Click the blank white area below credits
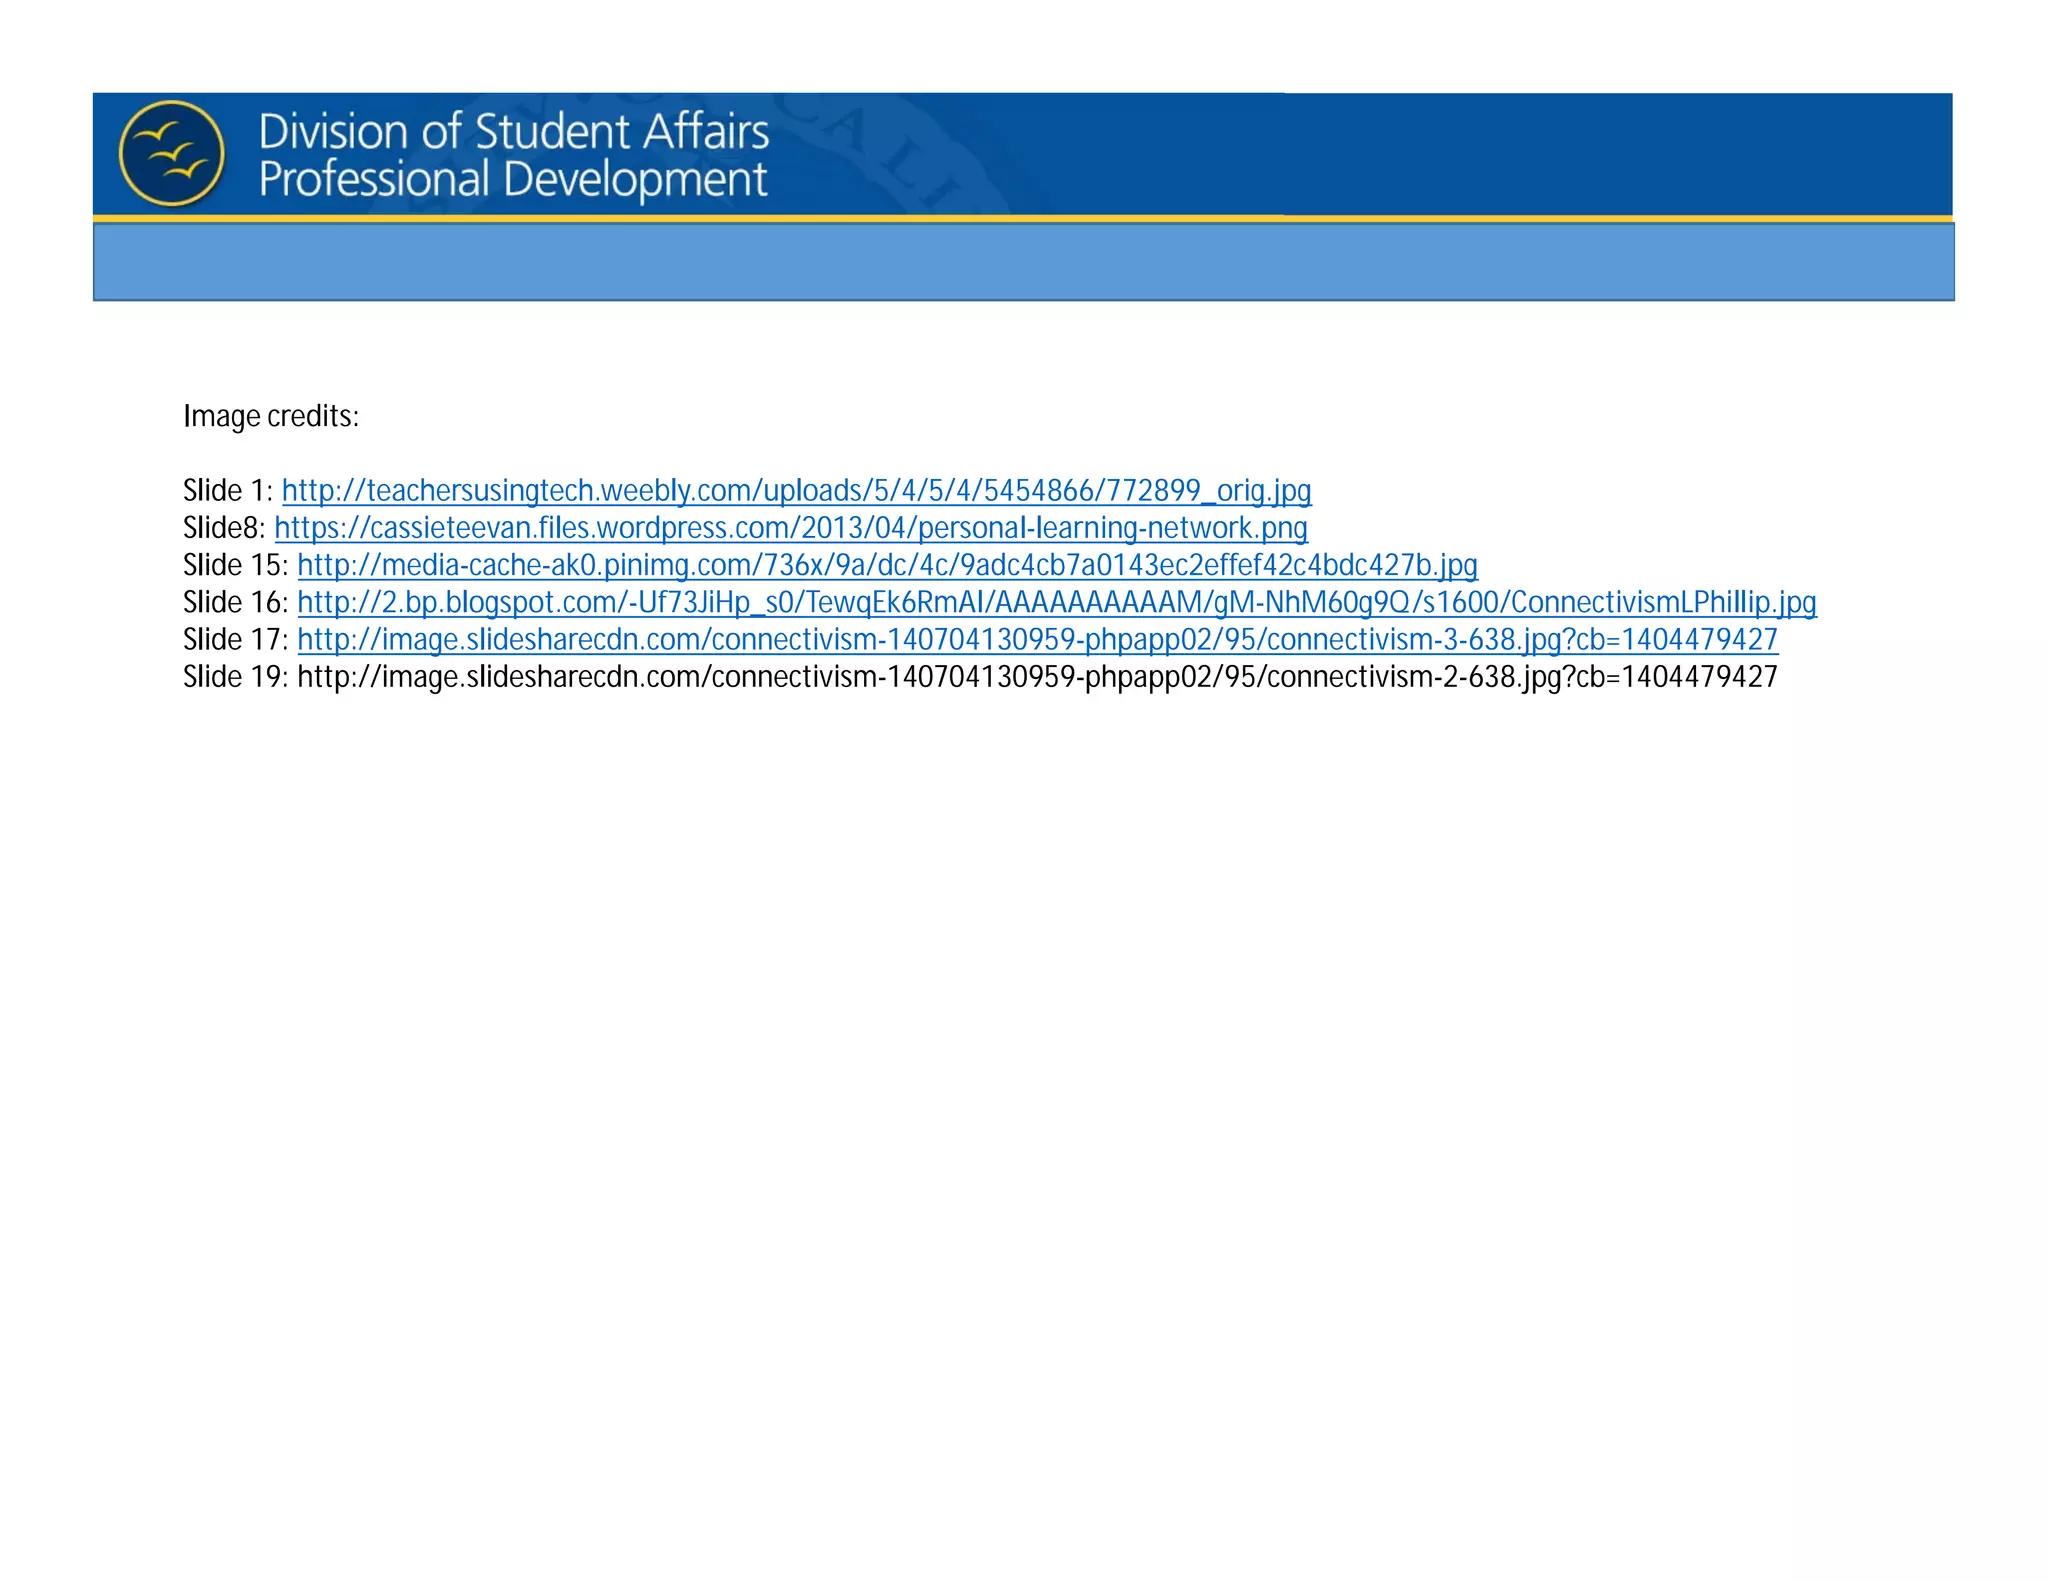The image size is (2048, 1582). [1022, 1100]
